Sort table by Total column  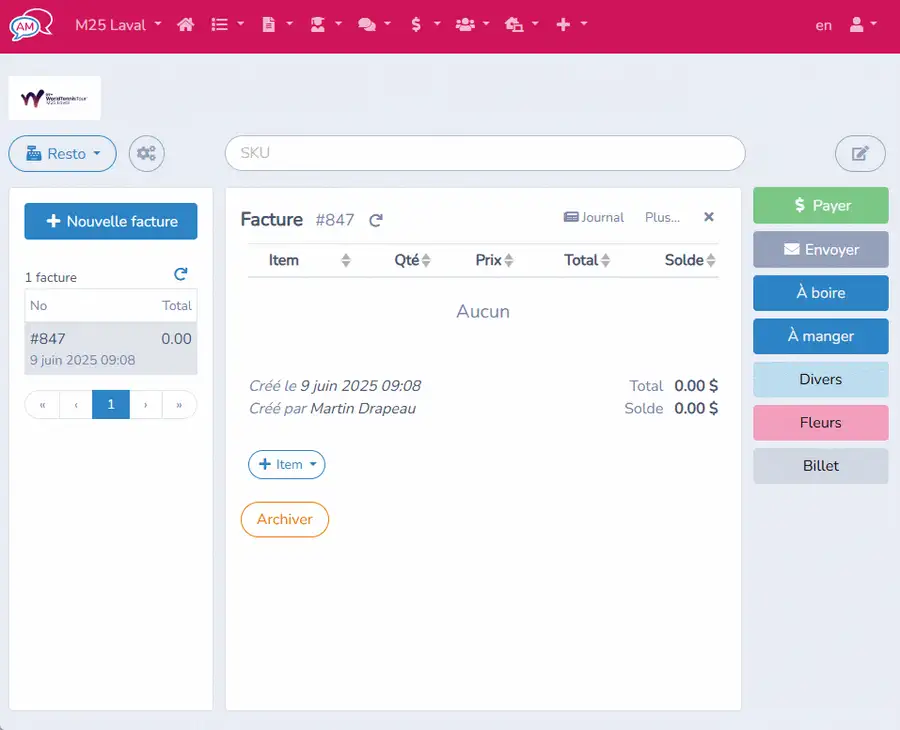point(587,260)
